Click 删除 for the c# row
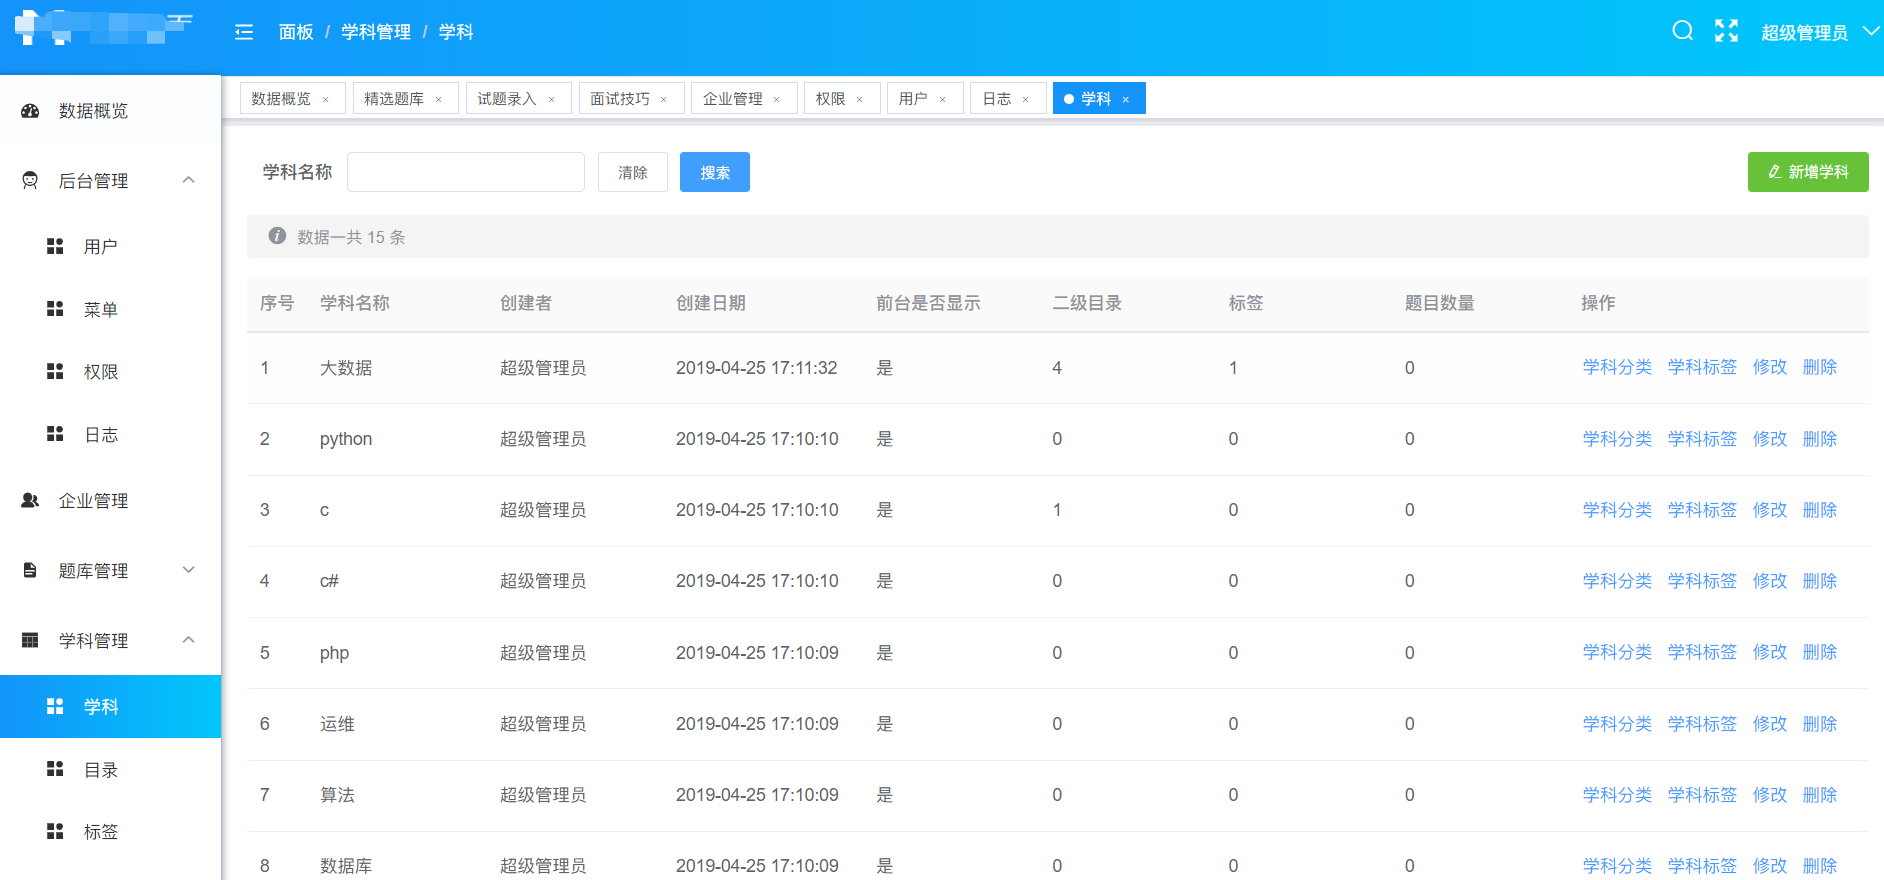The image size is (1884, 880). click(1820, 581)
